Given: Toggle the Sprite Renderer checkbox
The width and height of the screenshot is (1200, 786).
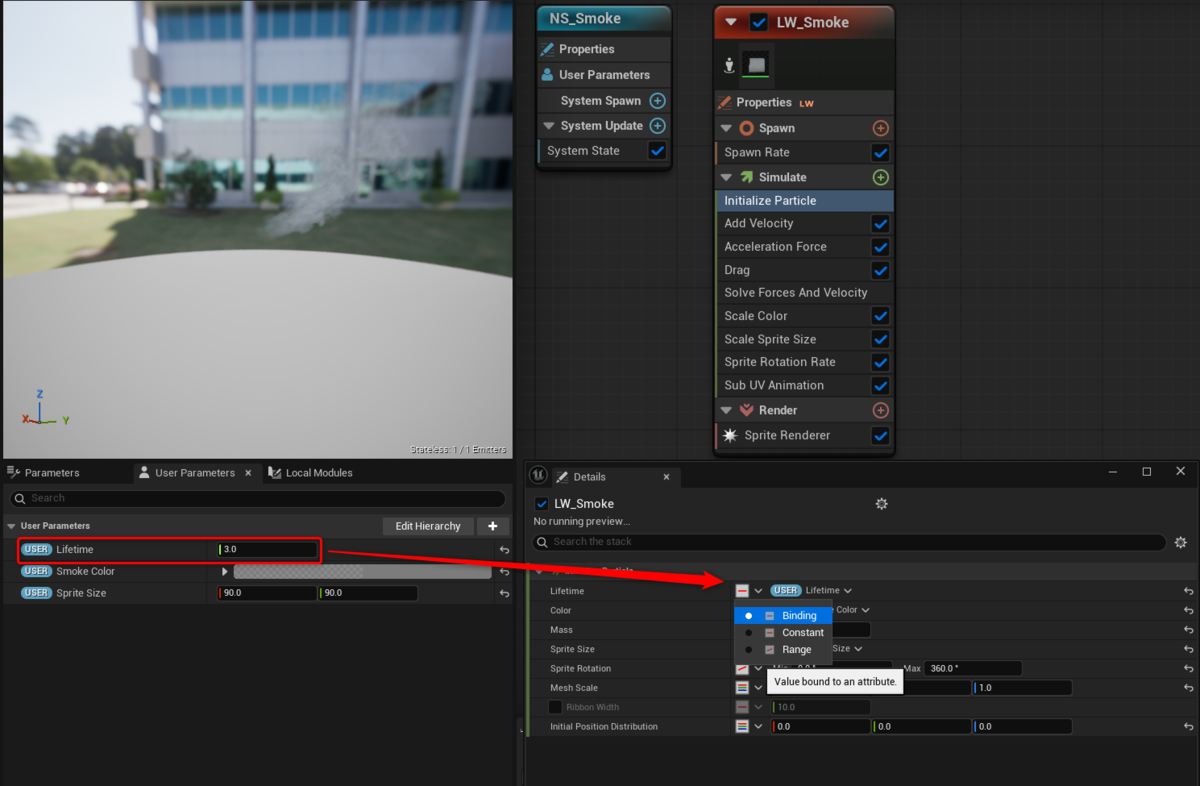Looking at the screenshot, I should (x=880, y=436).
